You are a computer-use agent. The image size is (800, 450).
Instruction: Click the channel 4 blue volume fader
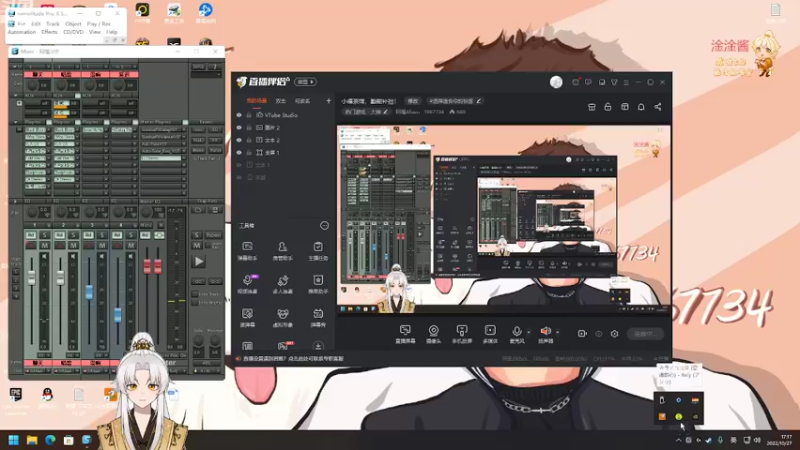click(117, 314)
